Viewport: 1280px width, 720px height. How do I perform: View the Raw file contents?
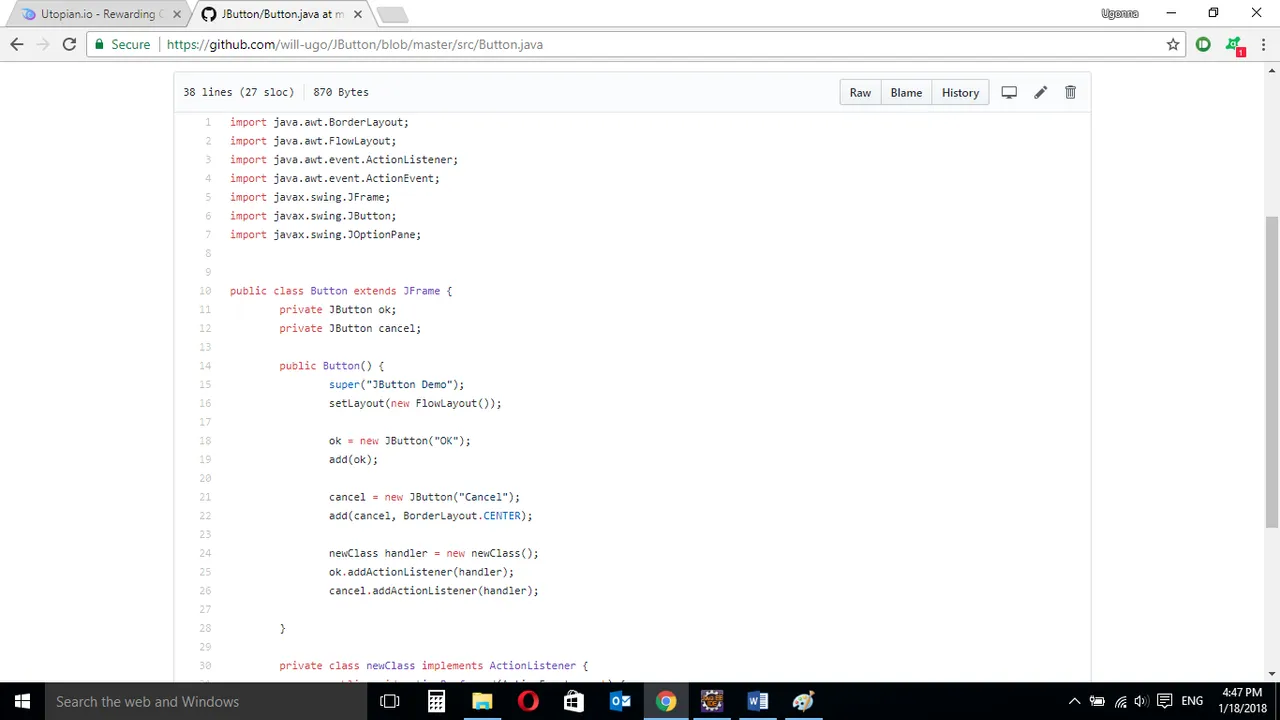pyautogui.click(x=860, y=92)
